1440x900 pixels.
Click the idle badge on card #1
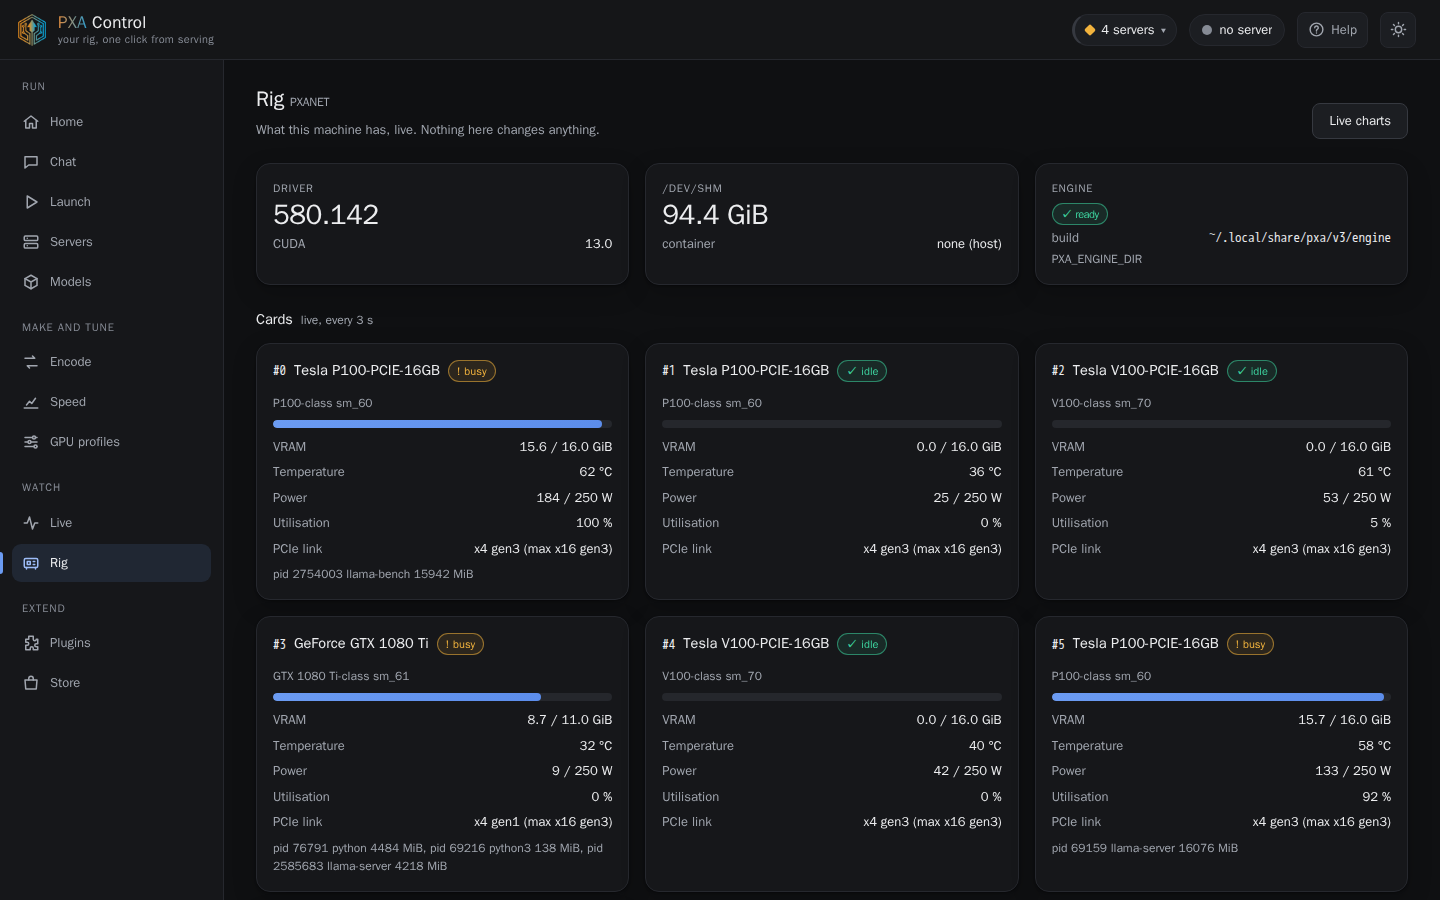pyautogui.click(x=862, y=371)
